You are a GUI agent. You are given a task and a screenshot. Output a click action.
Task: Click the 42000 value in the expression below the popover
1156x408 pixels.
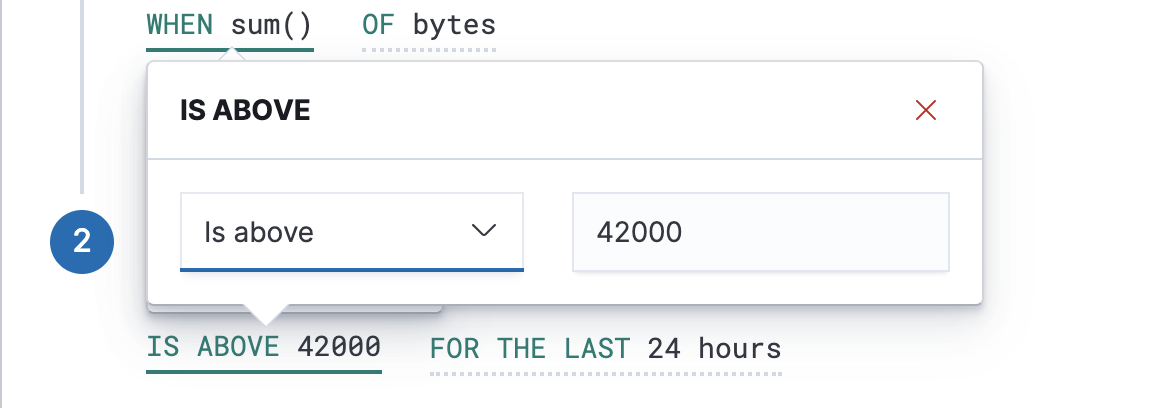(x=339, y=348)
